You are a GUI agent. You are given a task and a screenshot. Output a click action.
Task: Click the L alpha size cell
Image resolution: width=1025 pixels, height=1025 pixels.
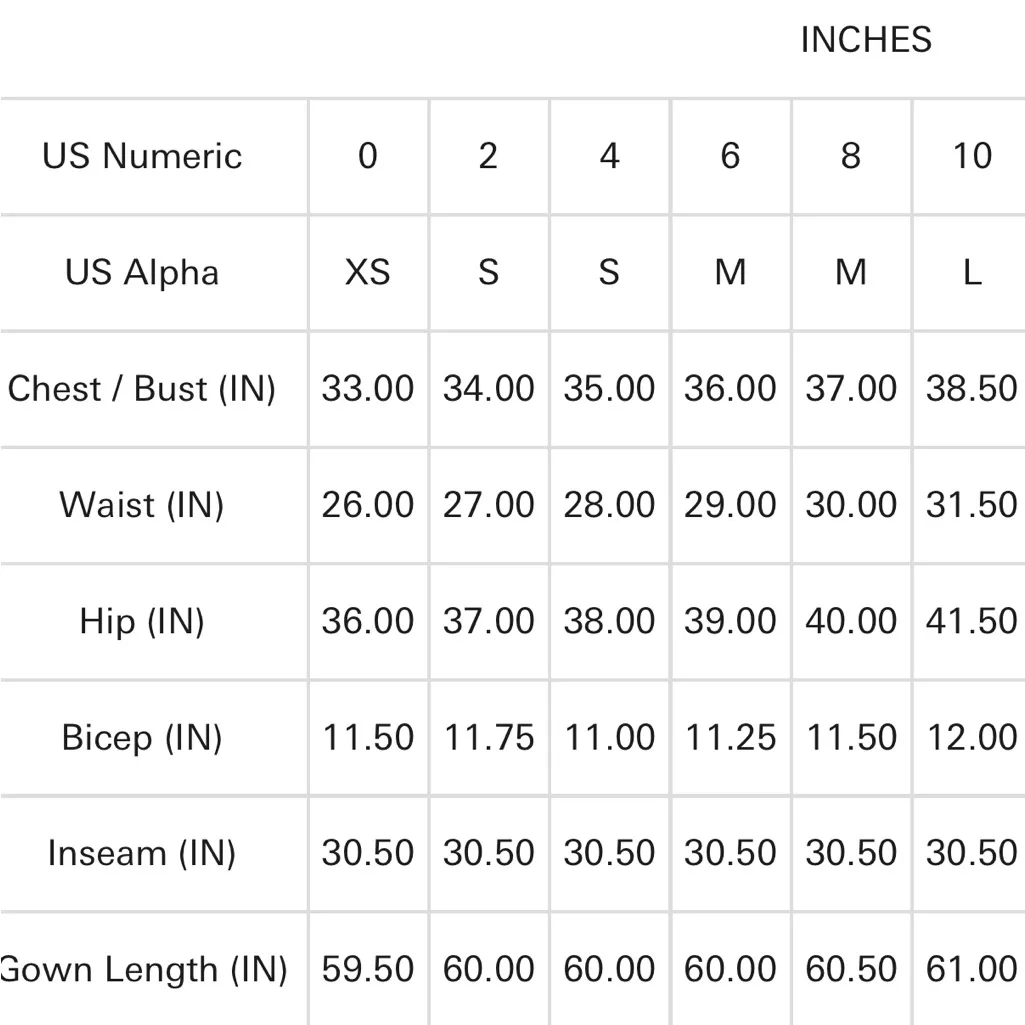pyautogui.click(x=972, y=272)
